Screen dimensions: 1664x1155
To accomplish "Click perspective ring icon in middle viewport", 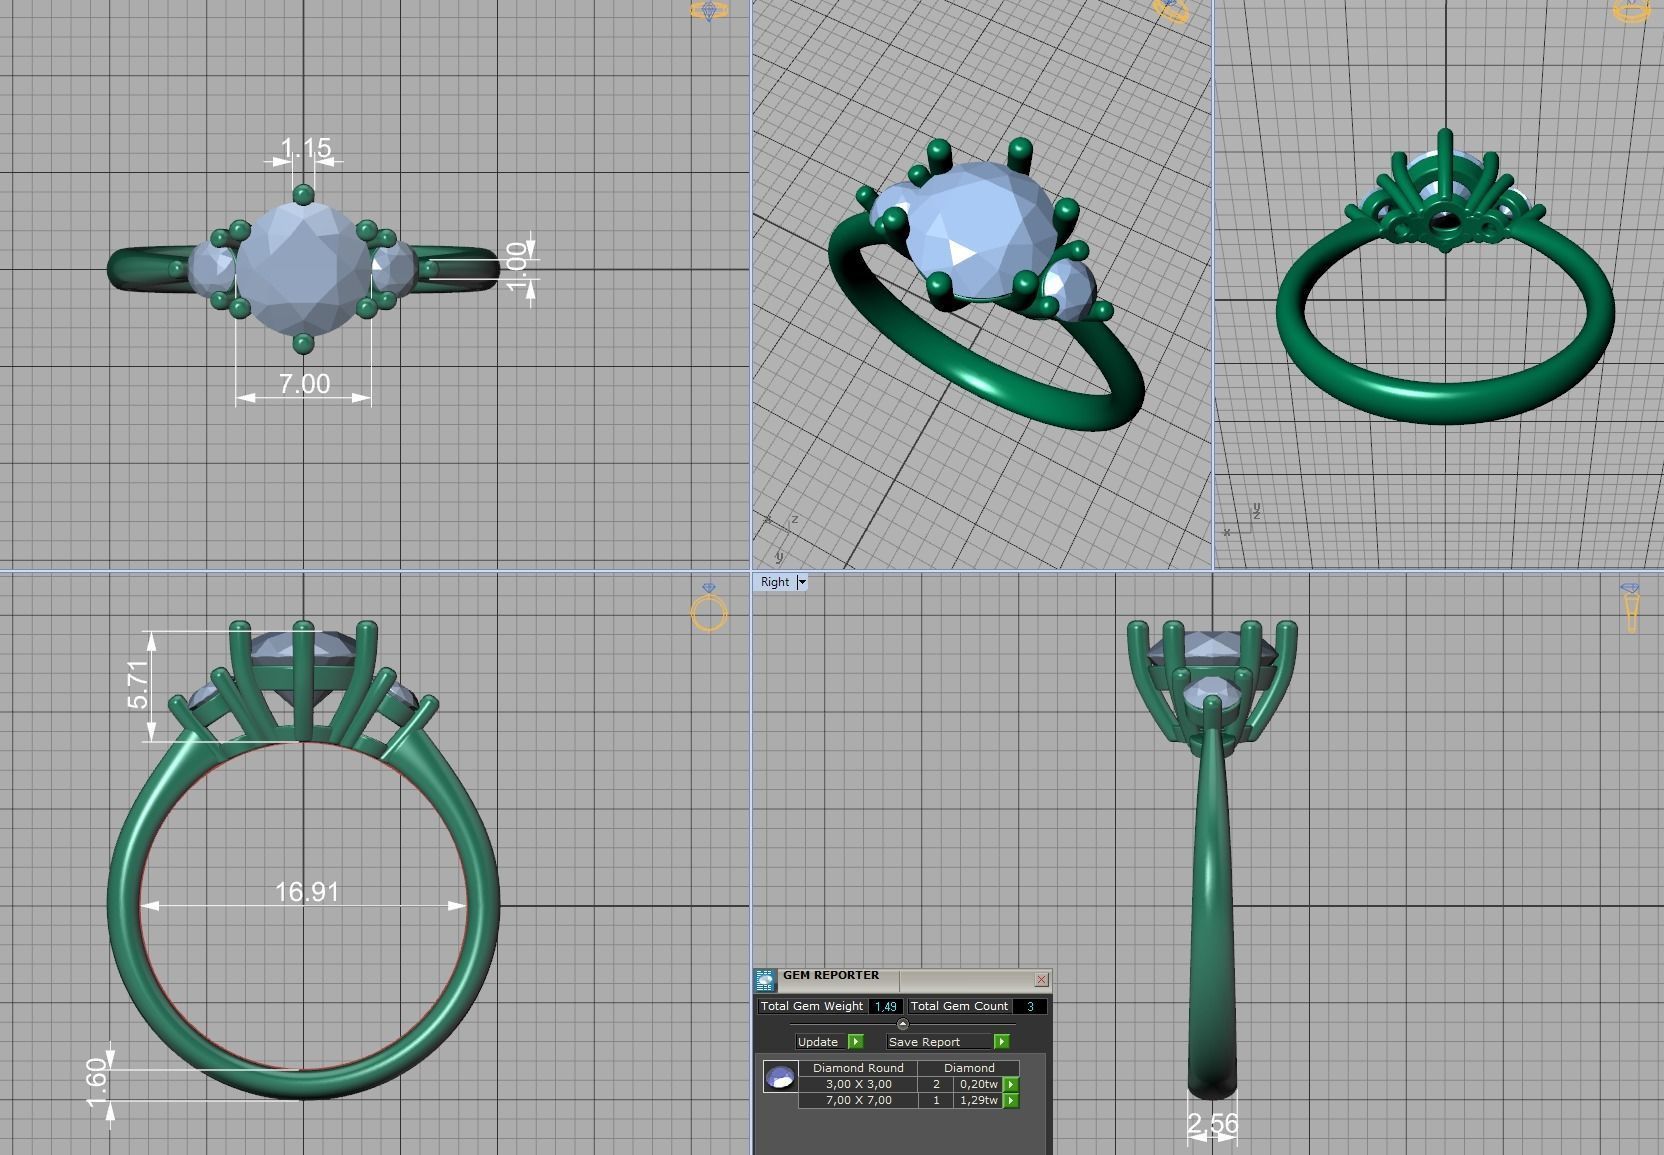I will tap(1171, 11).
